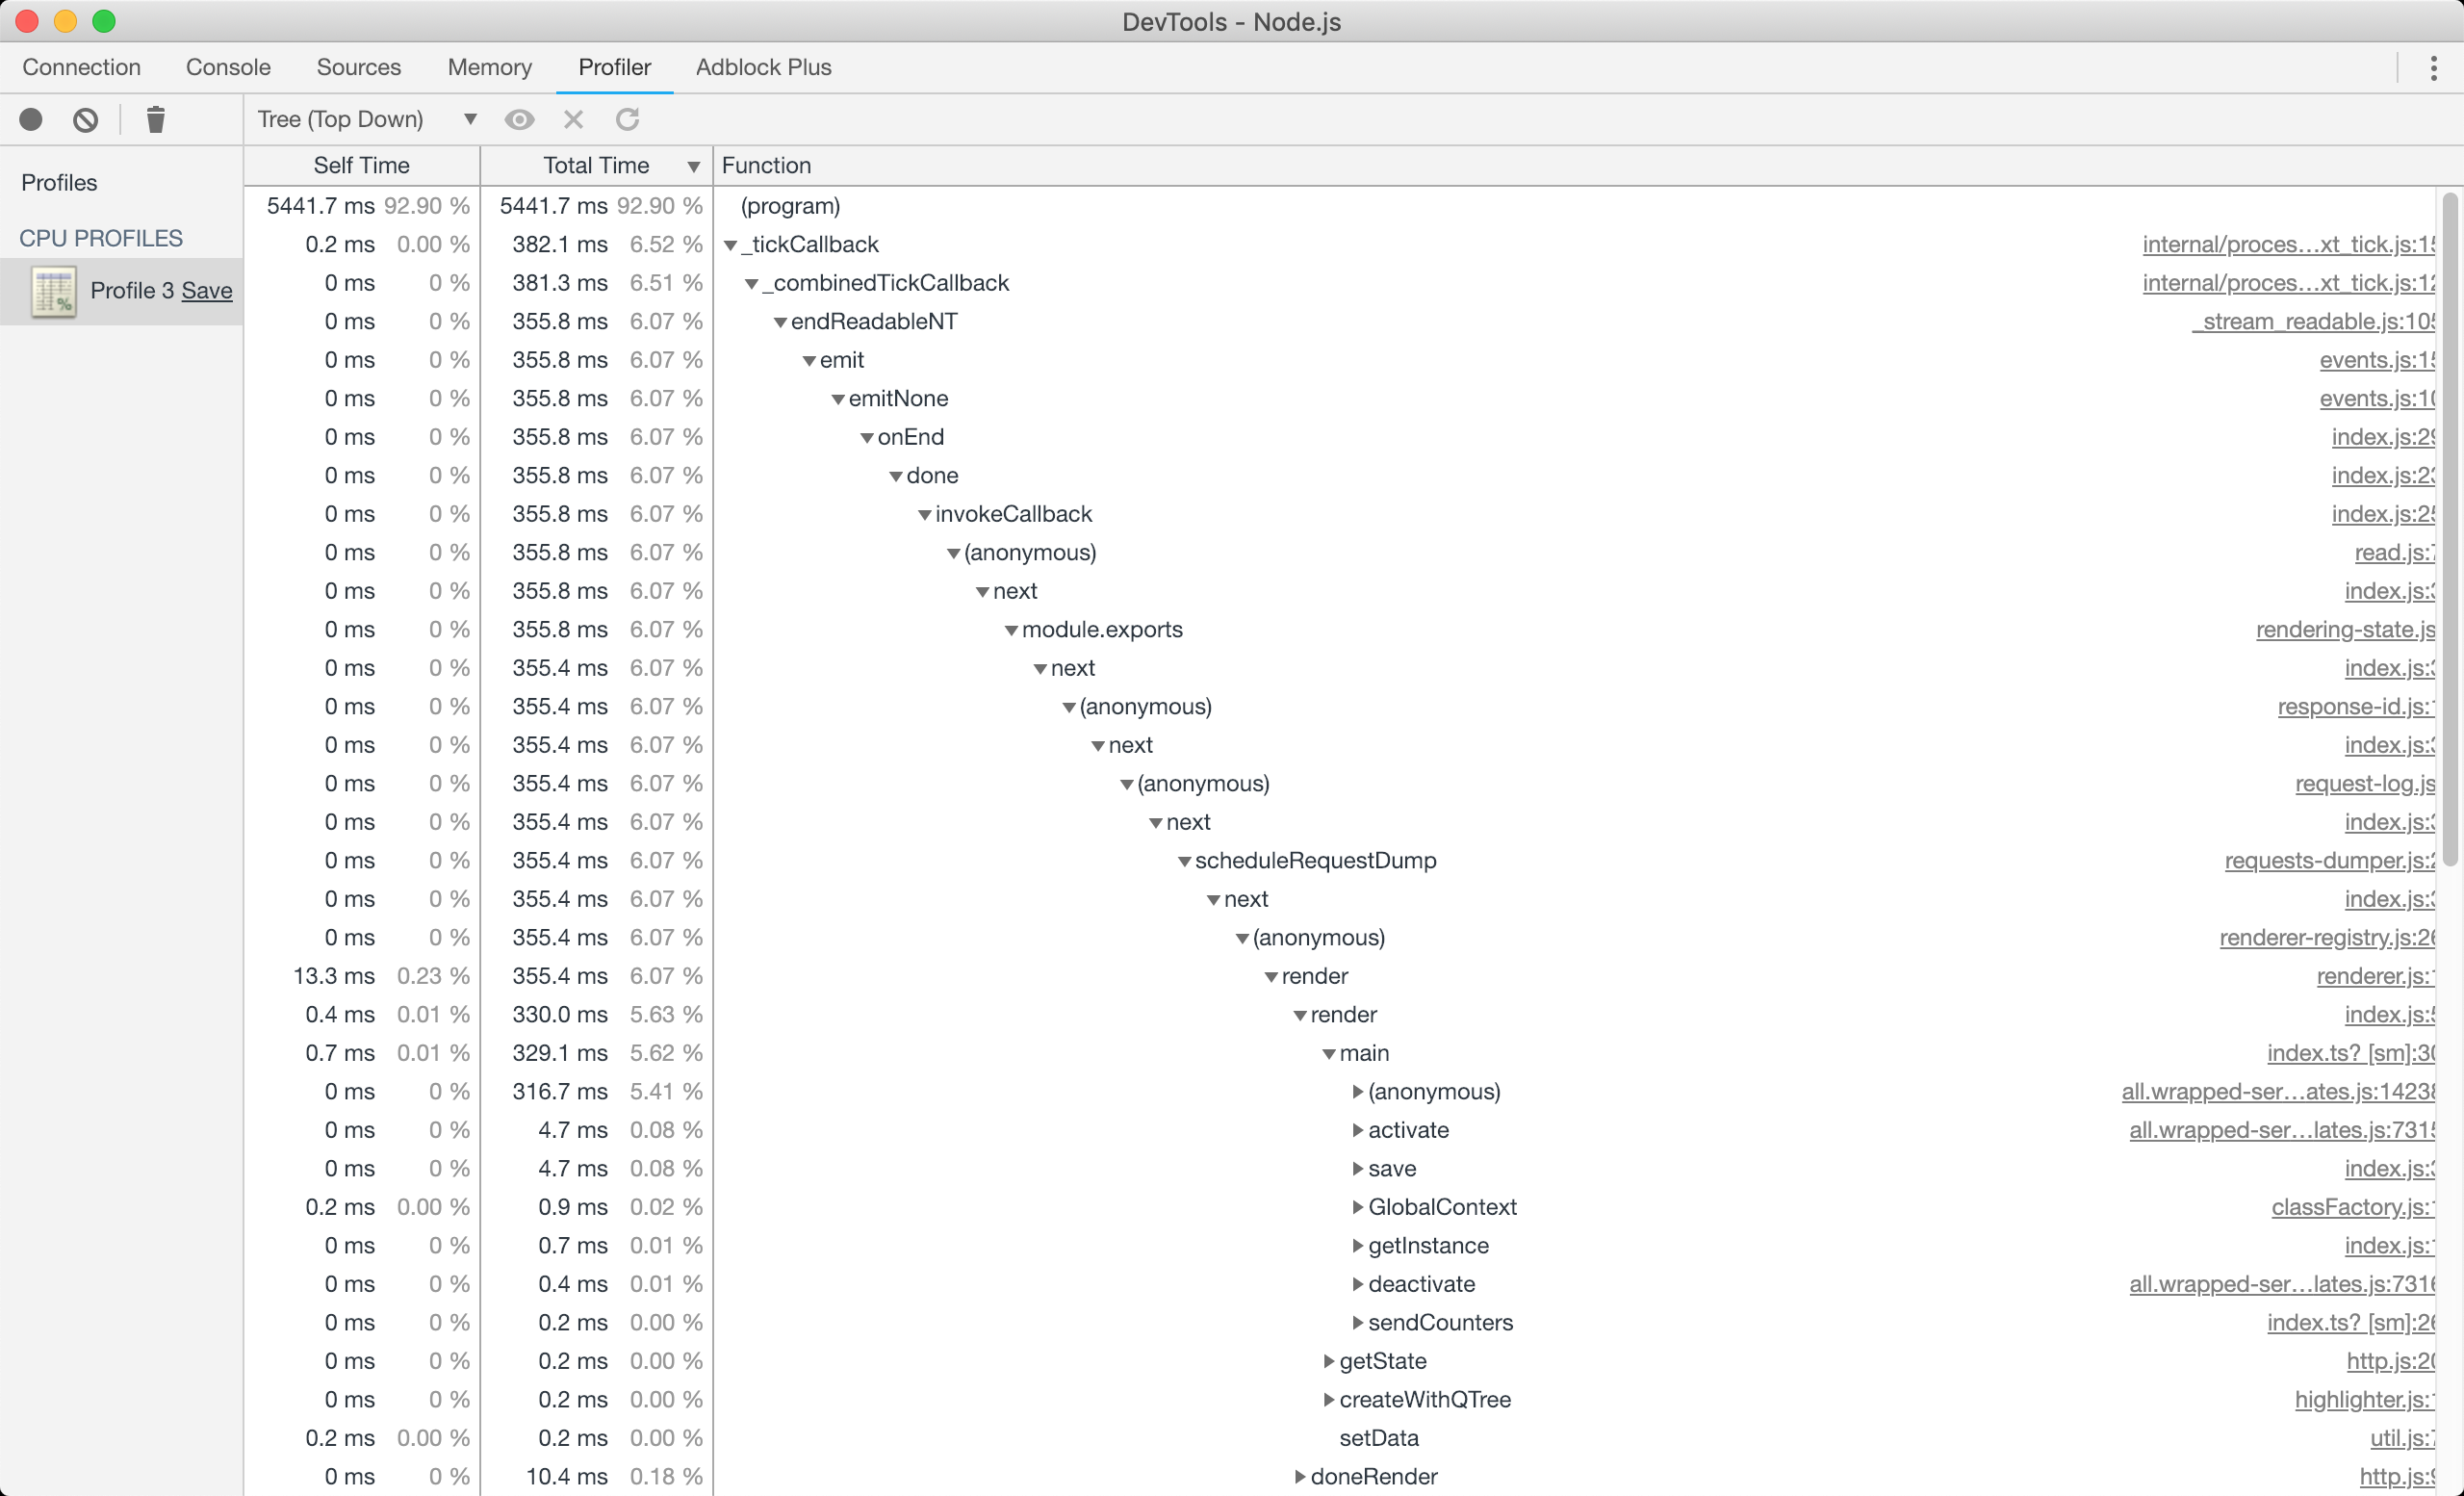Collapse _combinedTickCallback node
The image size is (2464, 1496).
(x=752, y=284)
